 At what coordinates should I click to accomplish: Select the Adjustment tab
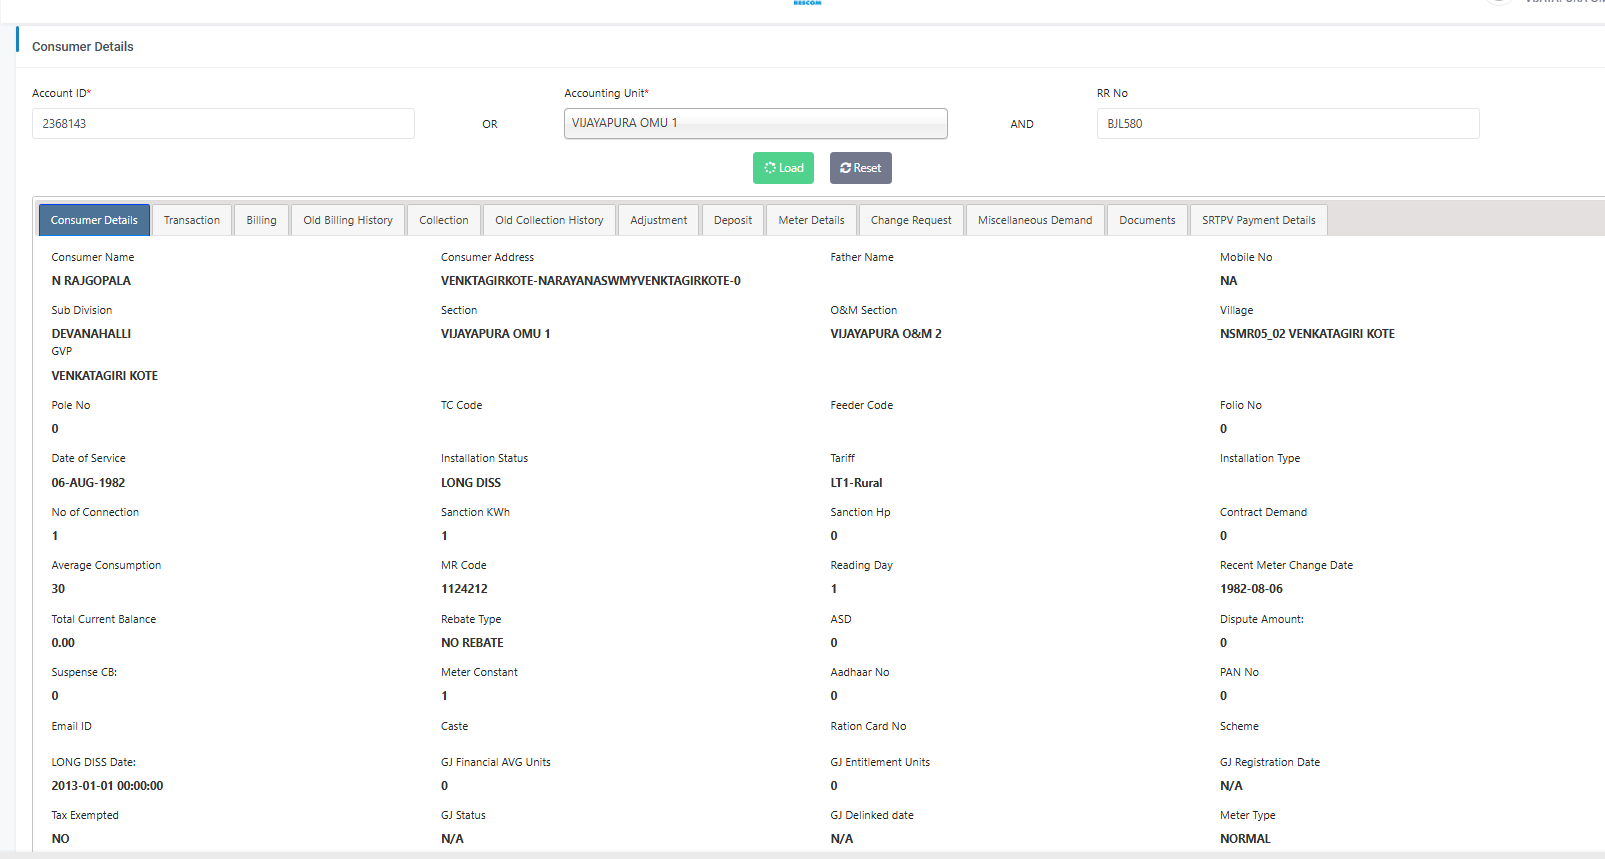659,220
